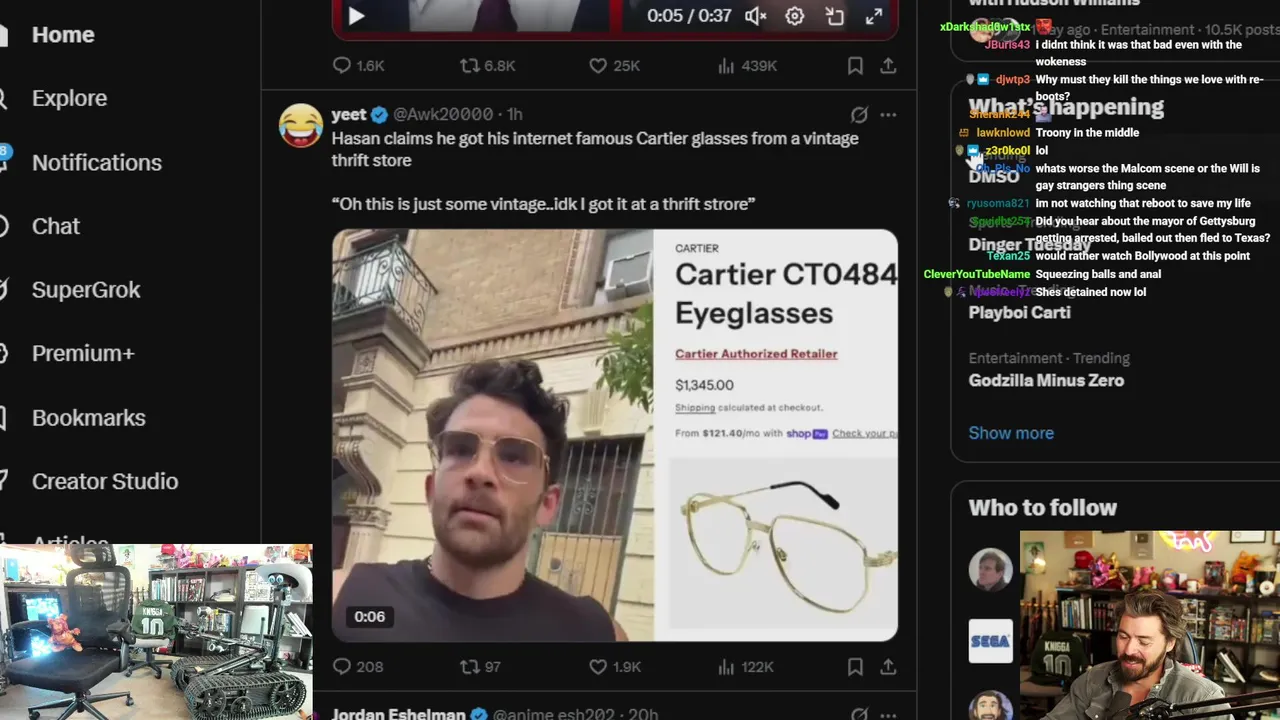Like the post with 25K likes
1280x720 pixels.
pos(614,66)
